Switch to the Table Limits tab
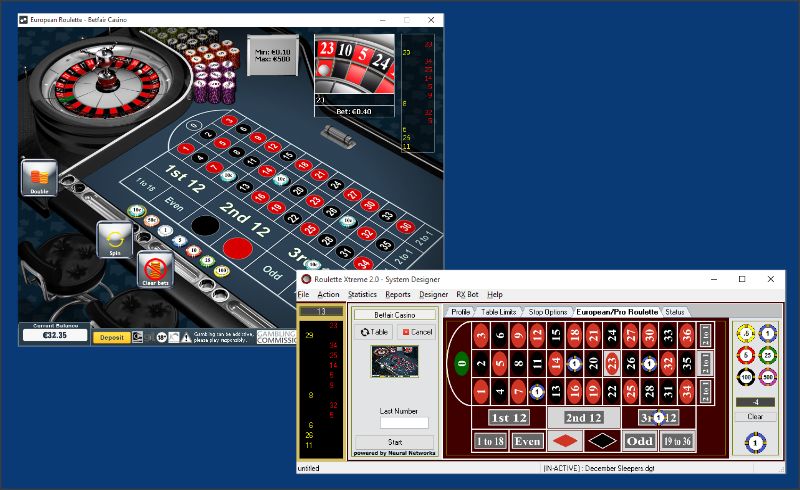The image size is (800, 490). coord(498,312)
